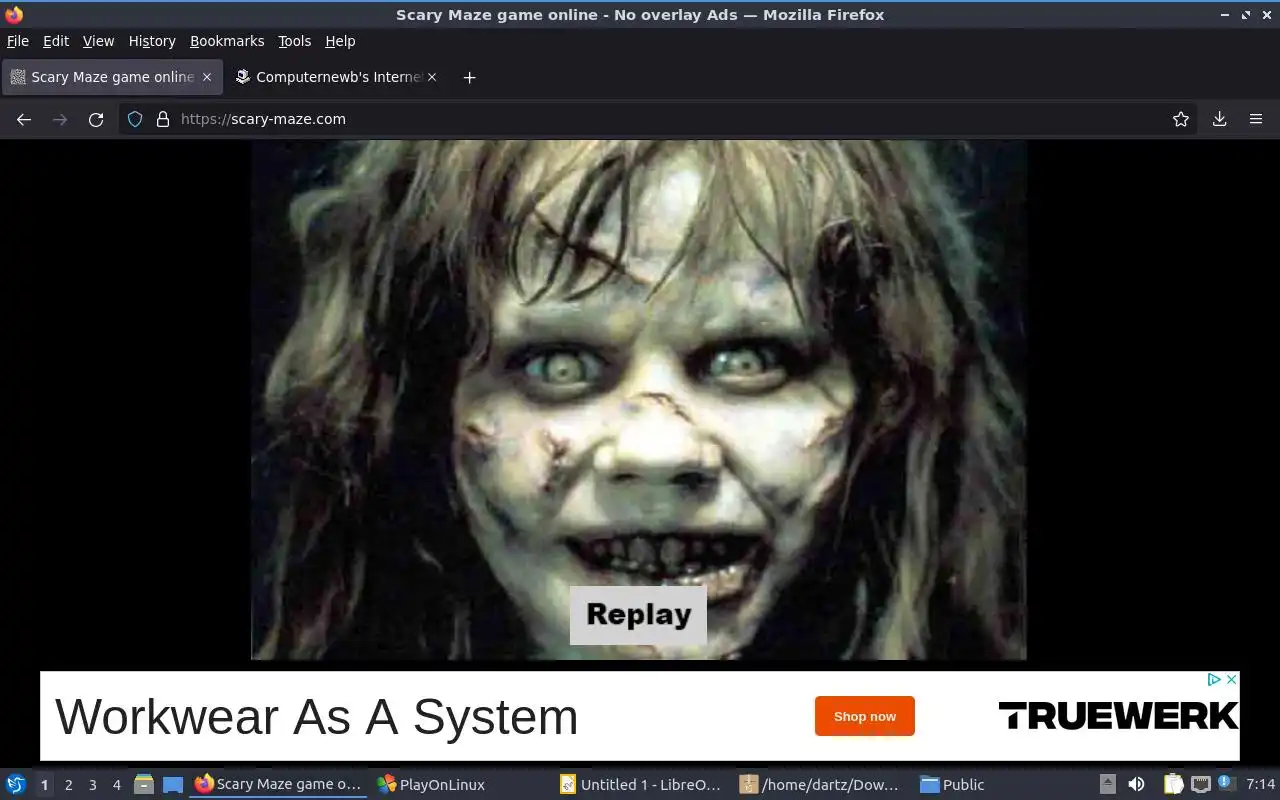Switch to Untitled 1 LibreOffice taskbar window
This screenshot has width=1280, height=800.
(640, 785)
